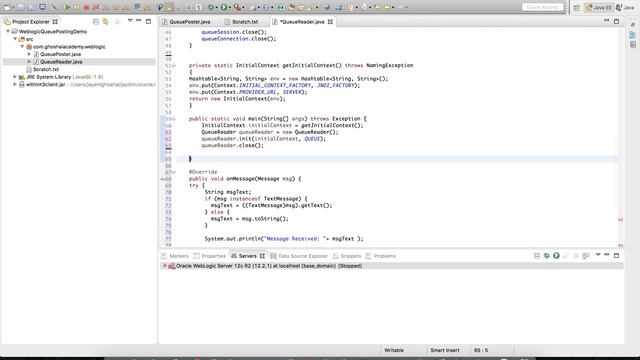Click the red error marker in overview ruler
Viewport: 640px width, 360px height.
620,220
